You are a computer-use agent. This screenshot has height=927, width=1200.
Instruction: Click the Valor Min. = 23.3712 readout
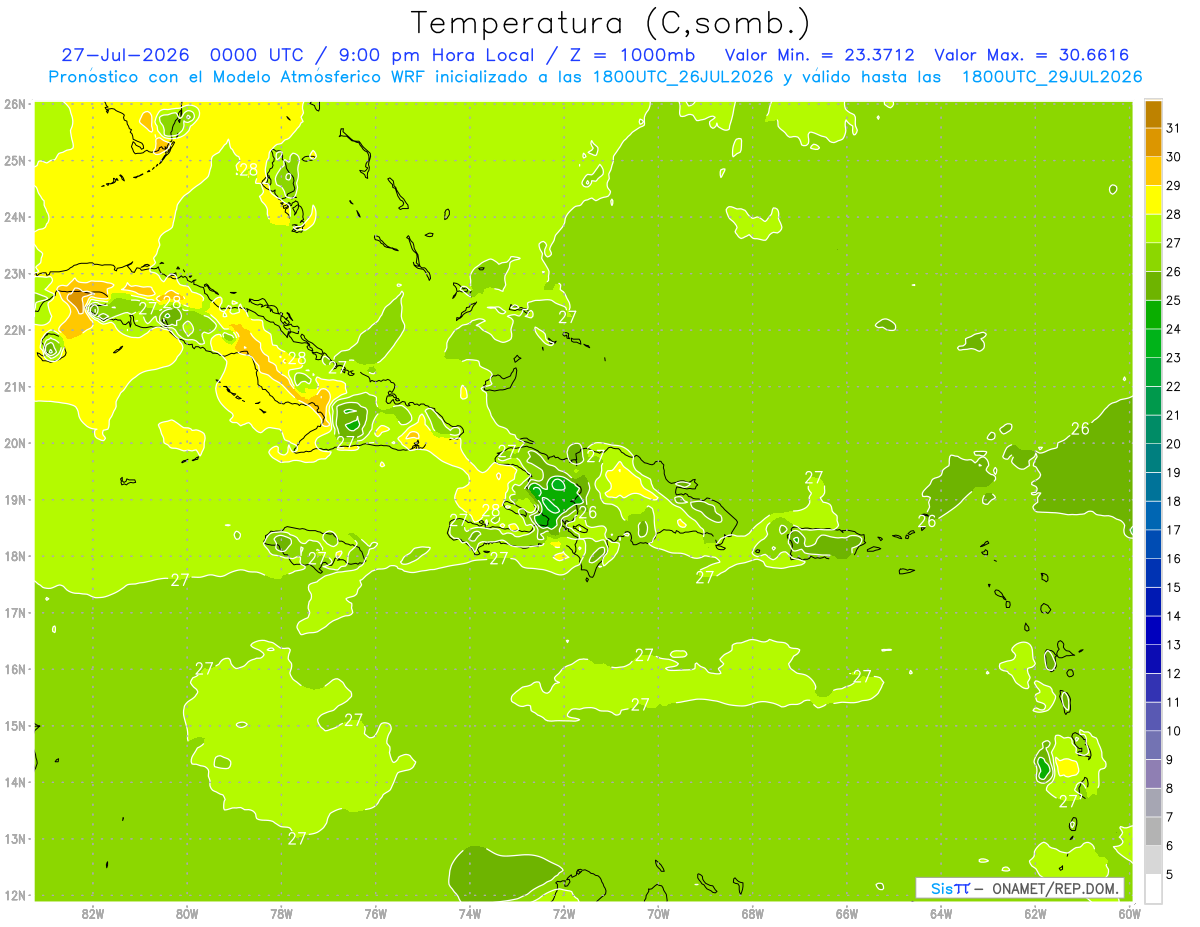(820, 55)
